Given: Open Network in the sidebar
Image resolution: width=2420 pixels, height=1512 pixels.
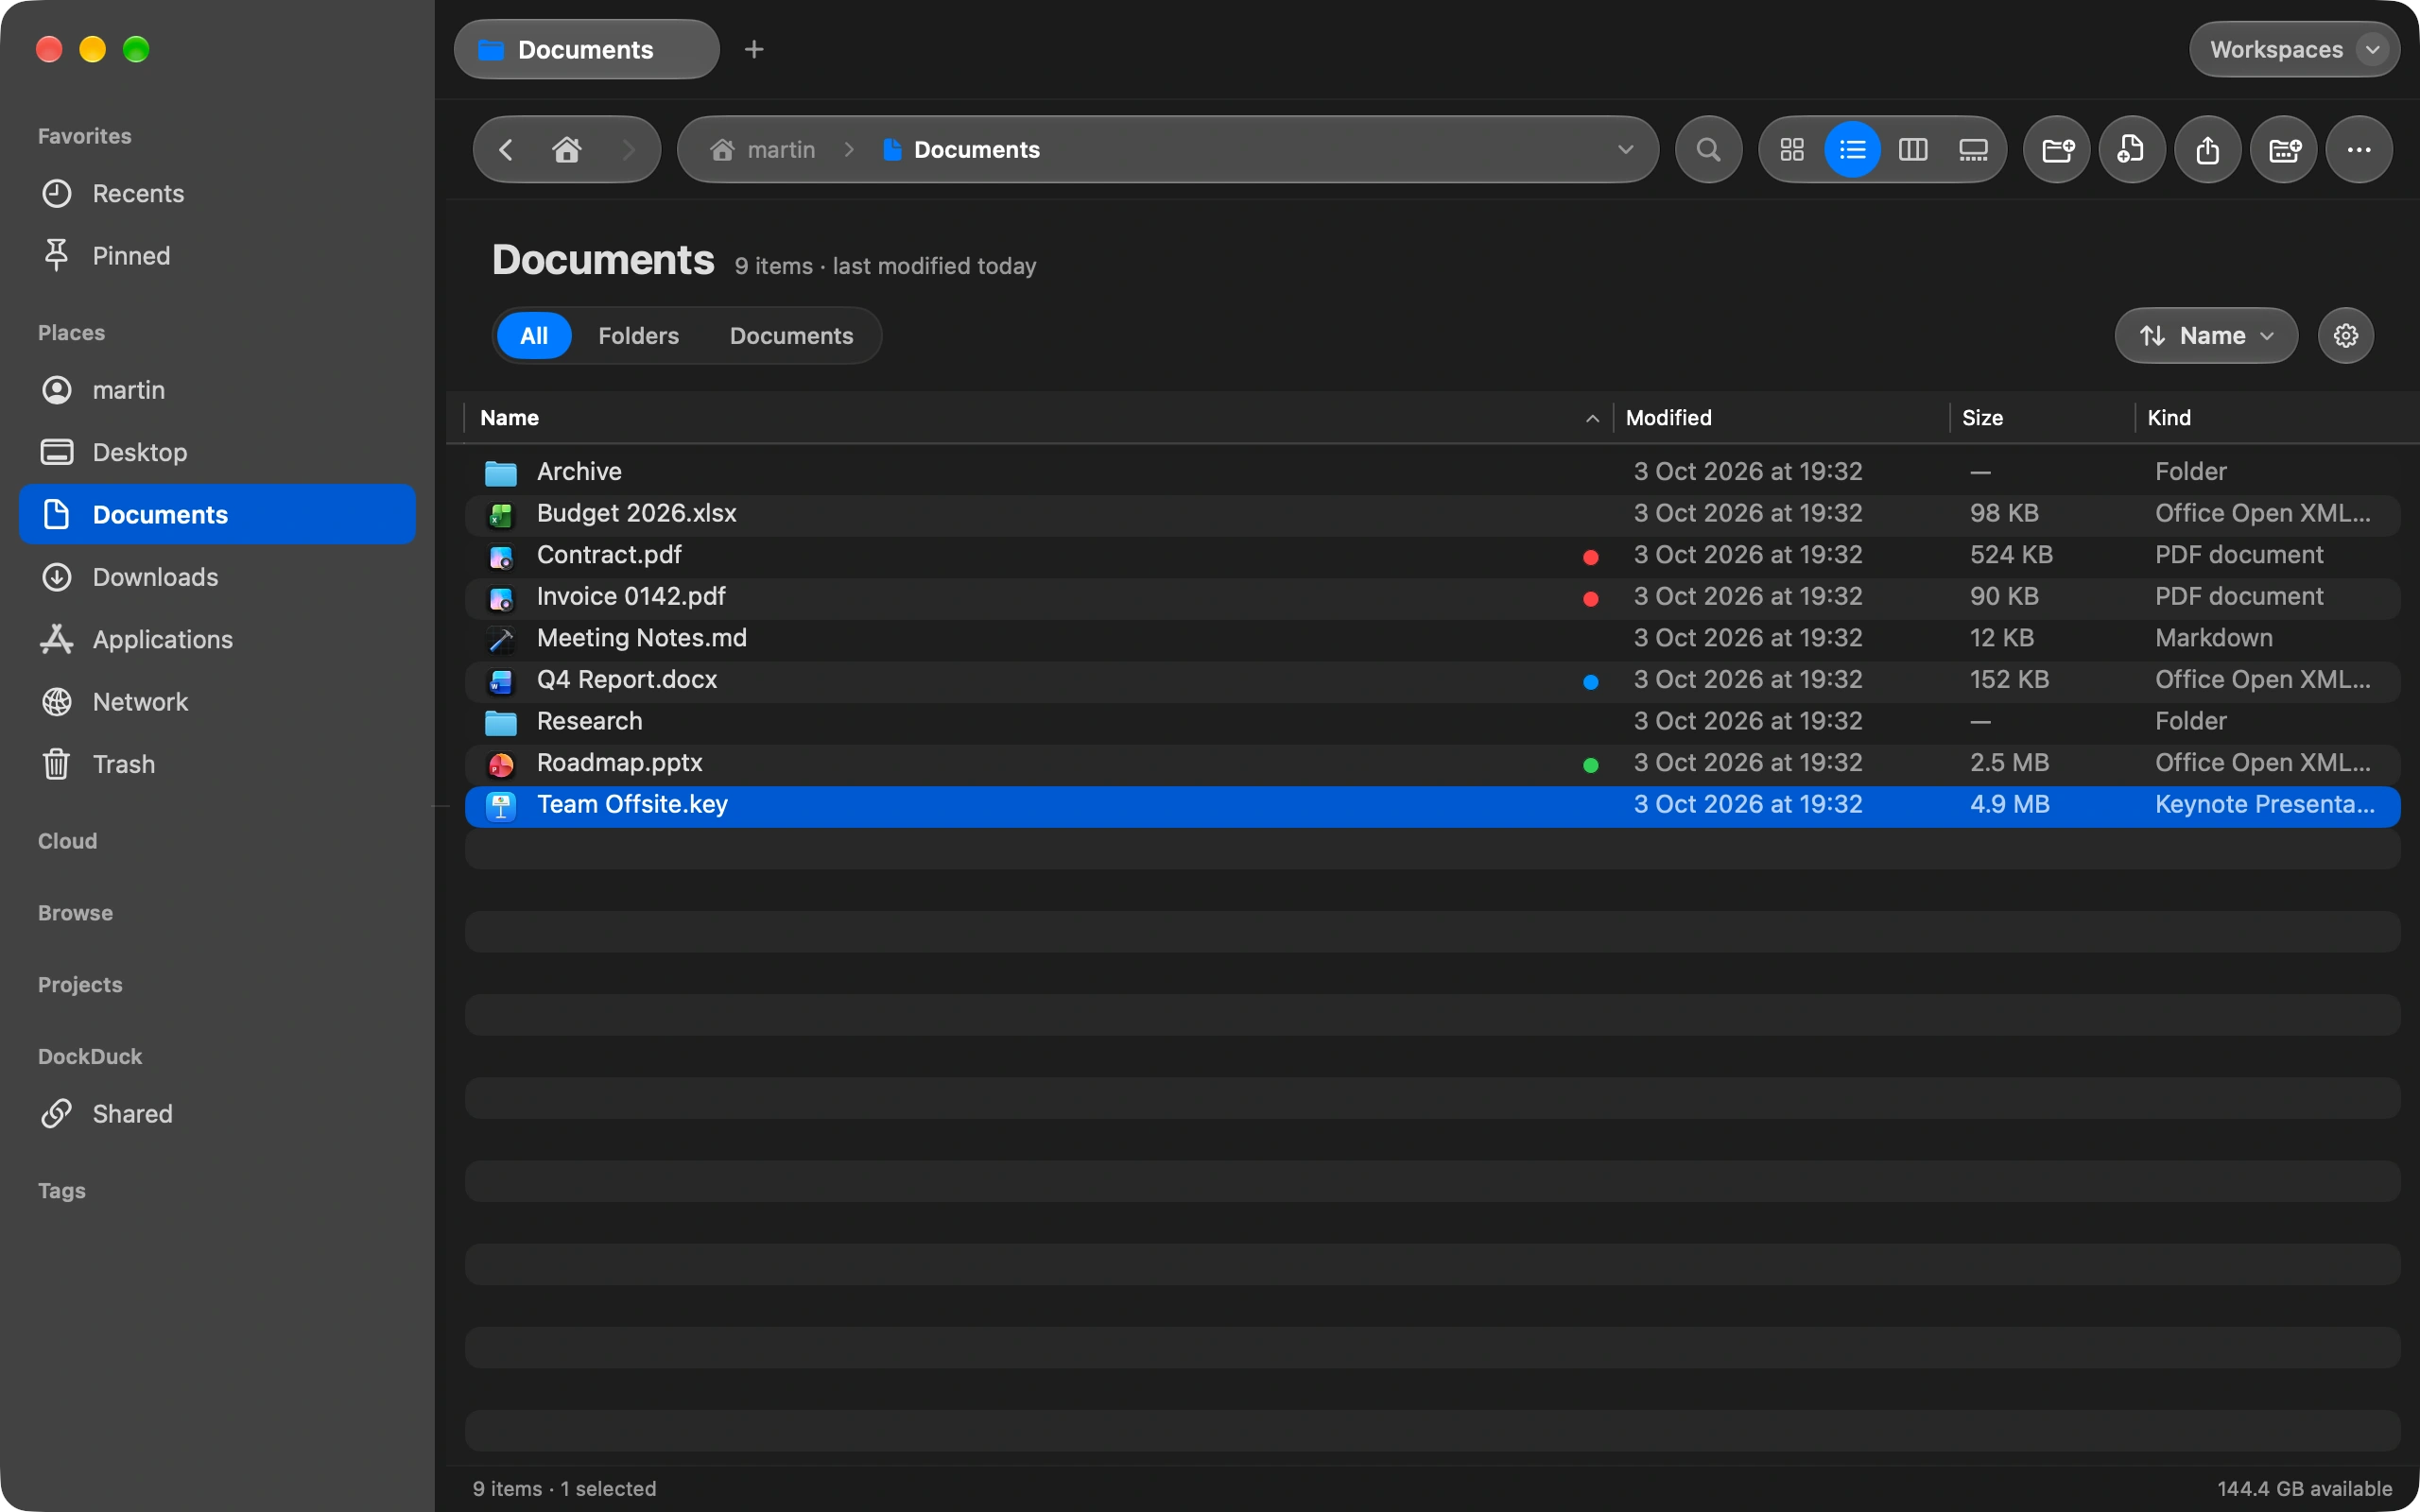Looking at the screenshot, I should 217,702.
